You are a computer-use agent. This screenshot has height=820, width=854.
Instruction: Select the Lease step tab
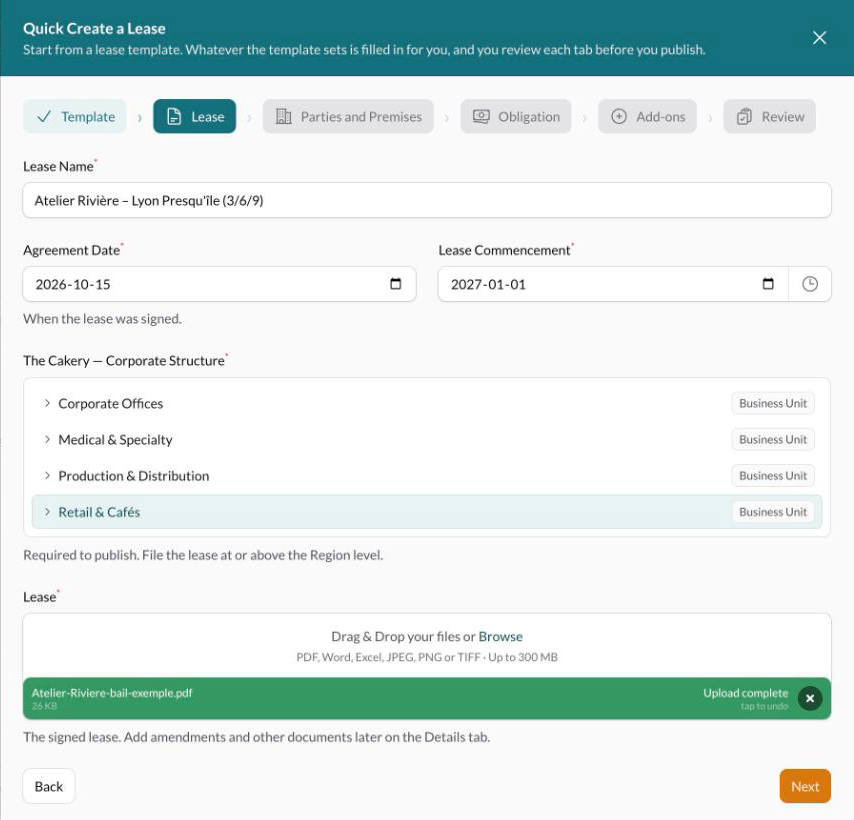tap(194, 117)
